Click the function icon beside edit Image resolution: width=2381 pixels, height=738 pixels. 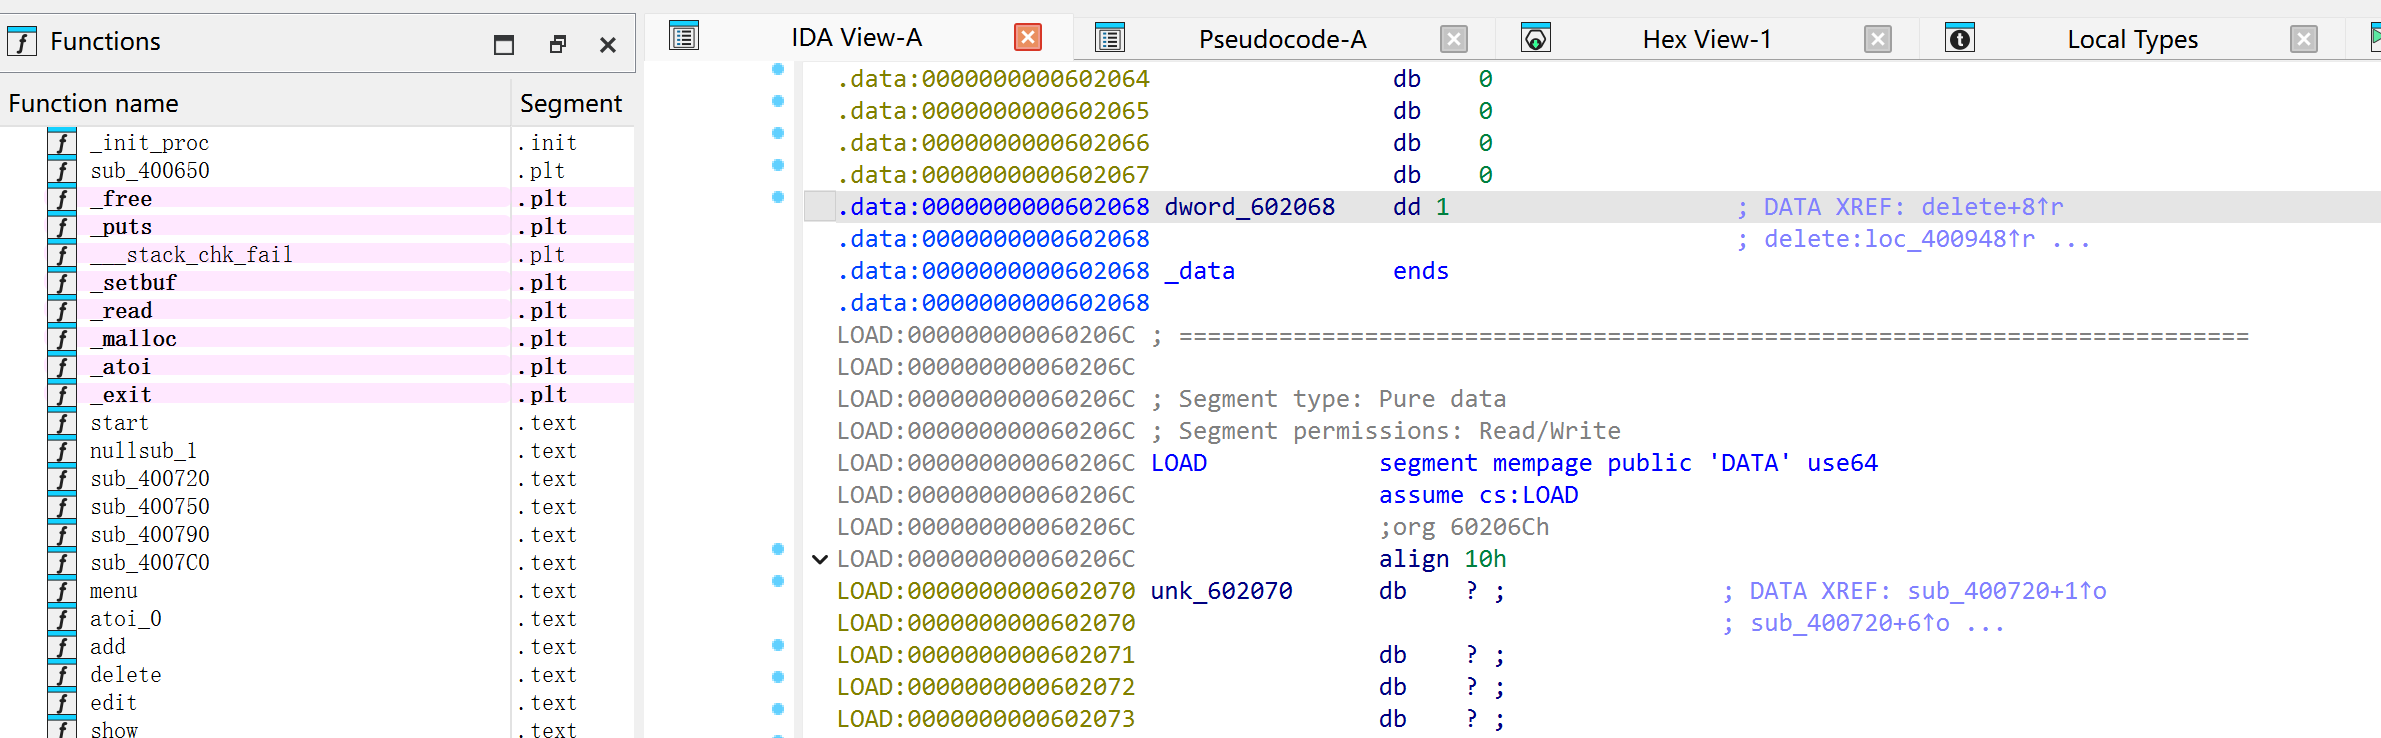point(62,703)
